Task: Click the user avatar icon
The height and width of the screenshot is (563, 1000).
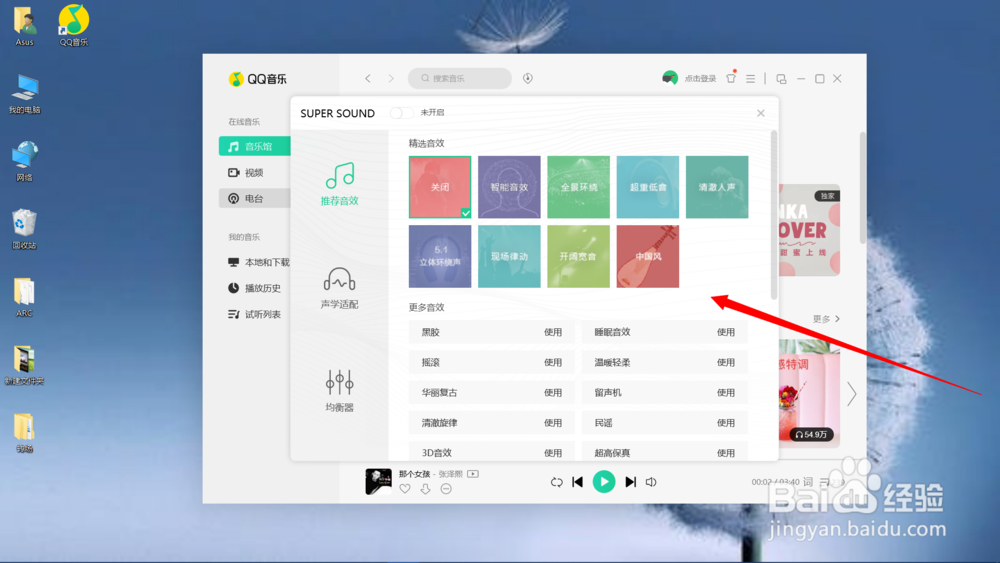Action: click(x=670, y=78)
